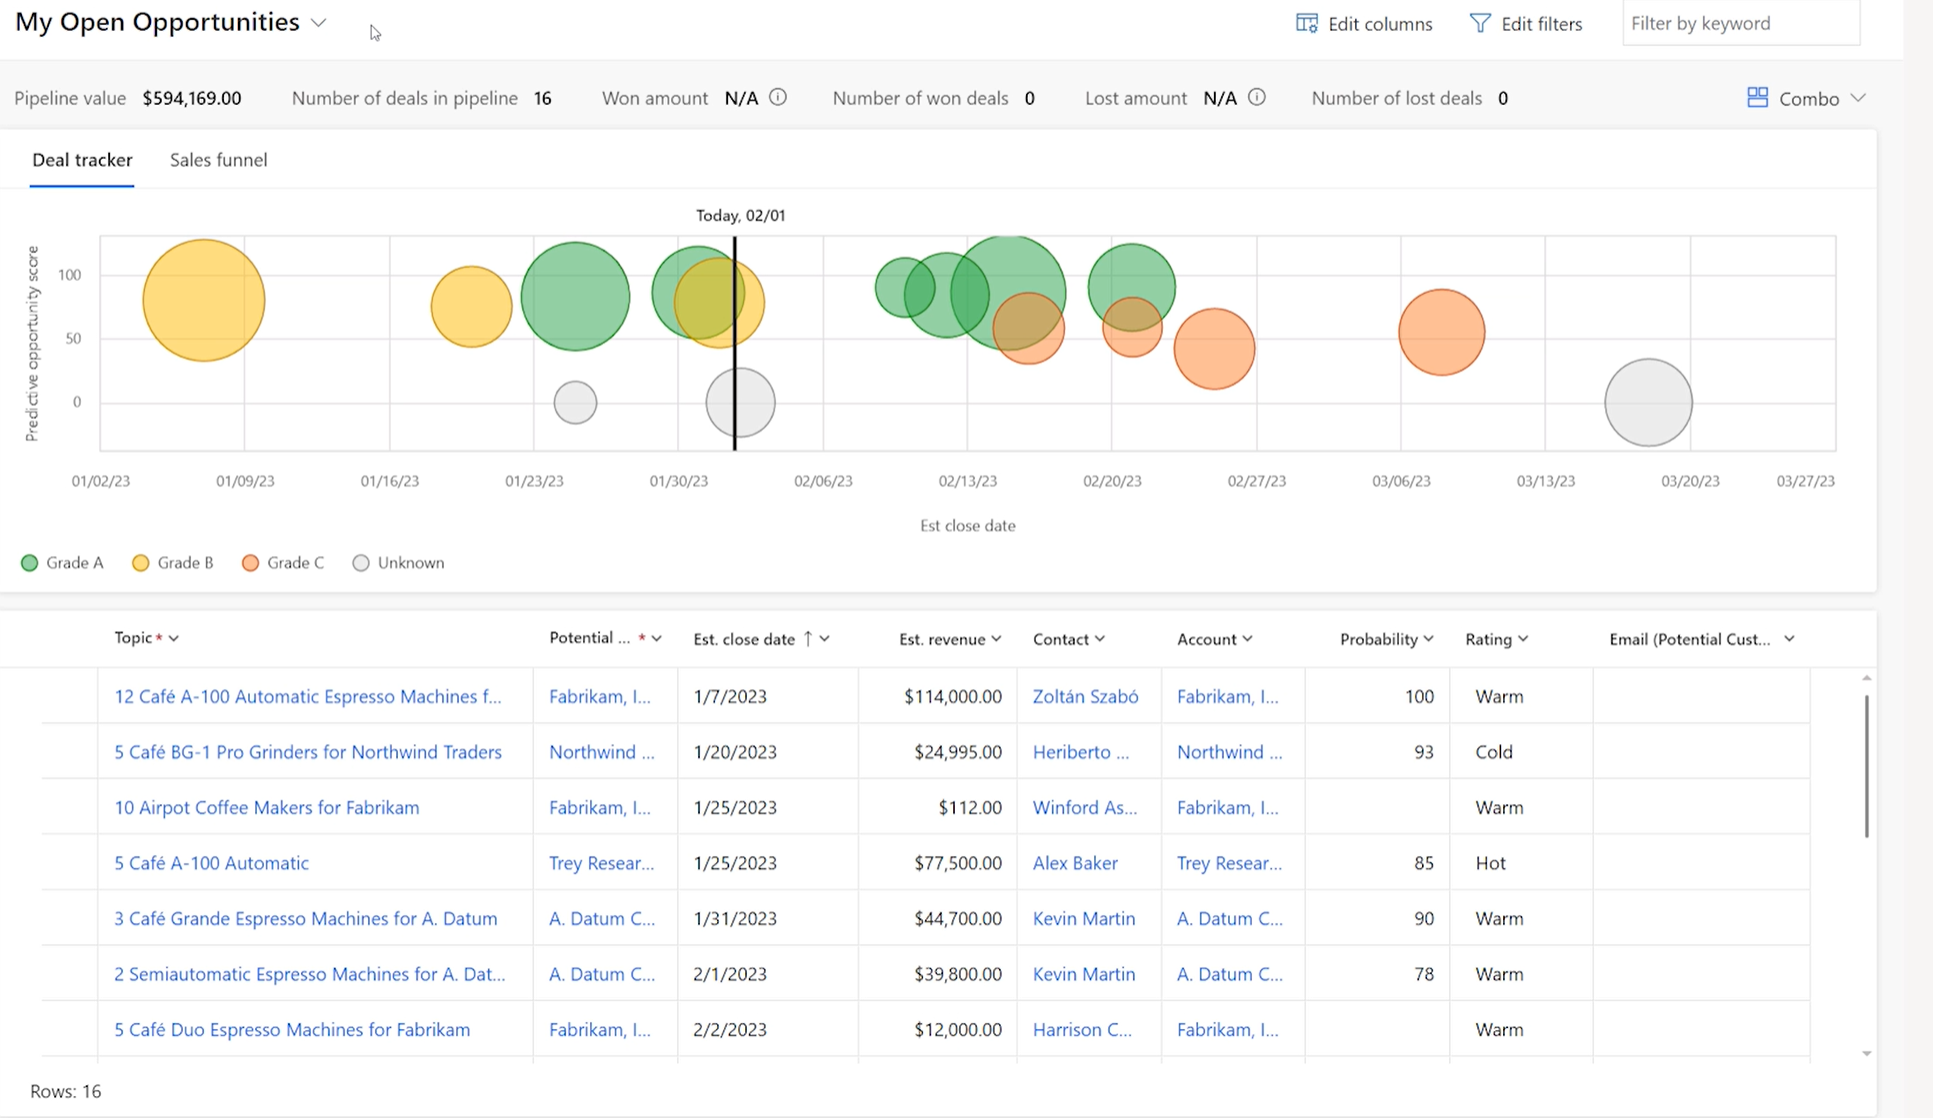Viewport: 1933px width, 1118px height.
Task: Click the Won amount info icon
Action: [x=778, y=97]
